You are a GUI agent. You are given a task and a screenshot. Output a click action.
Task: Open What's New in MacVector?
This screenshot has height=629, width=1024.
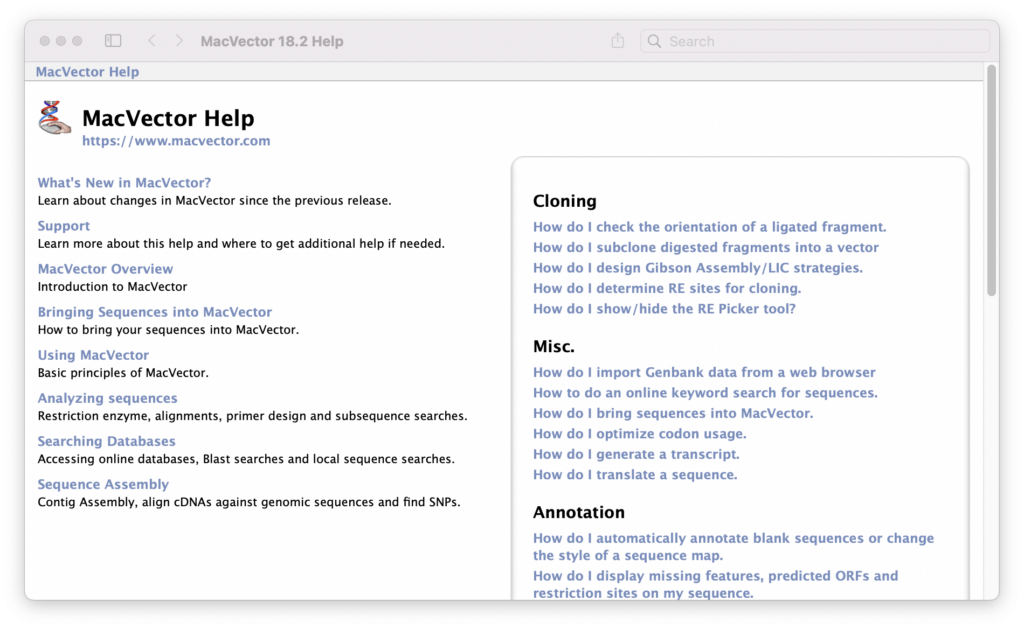[124, 183]
